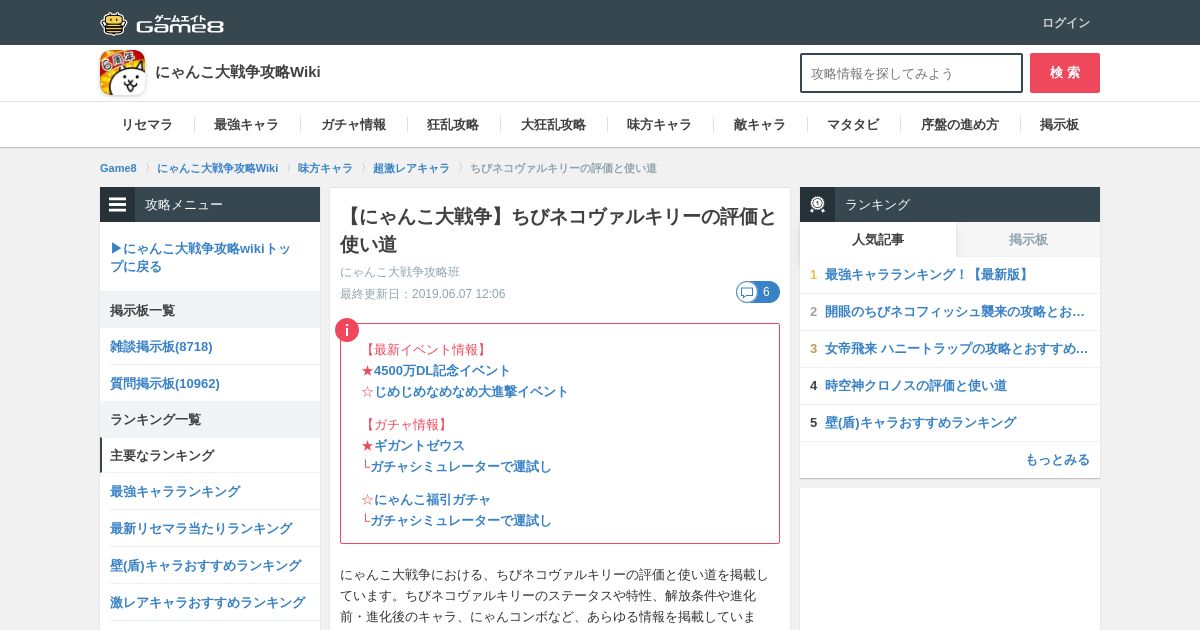Switch to the 掲示板 tab in ranking panel
Viewport: 1200px width, 630px height.
pyautogui.click(x=1028, y=239)
